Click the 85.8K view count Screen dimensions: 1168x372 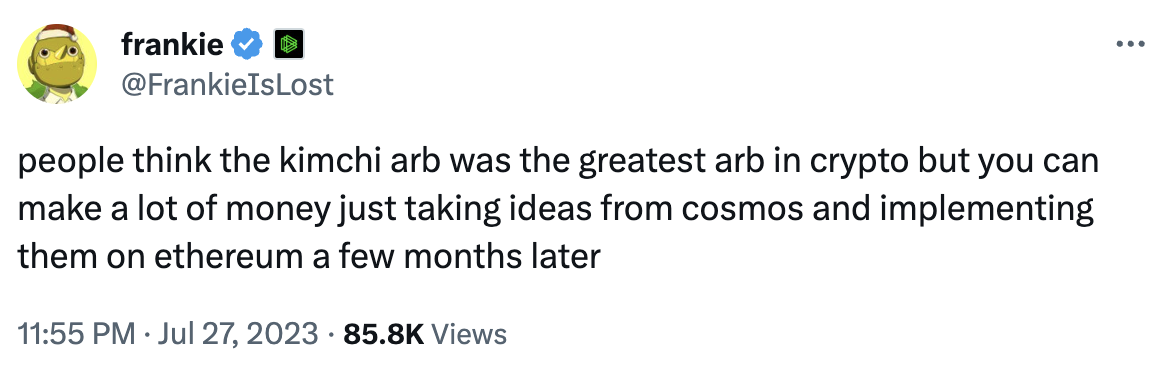coord(383,333)
